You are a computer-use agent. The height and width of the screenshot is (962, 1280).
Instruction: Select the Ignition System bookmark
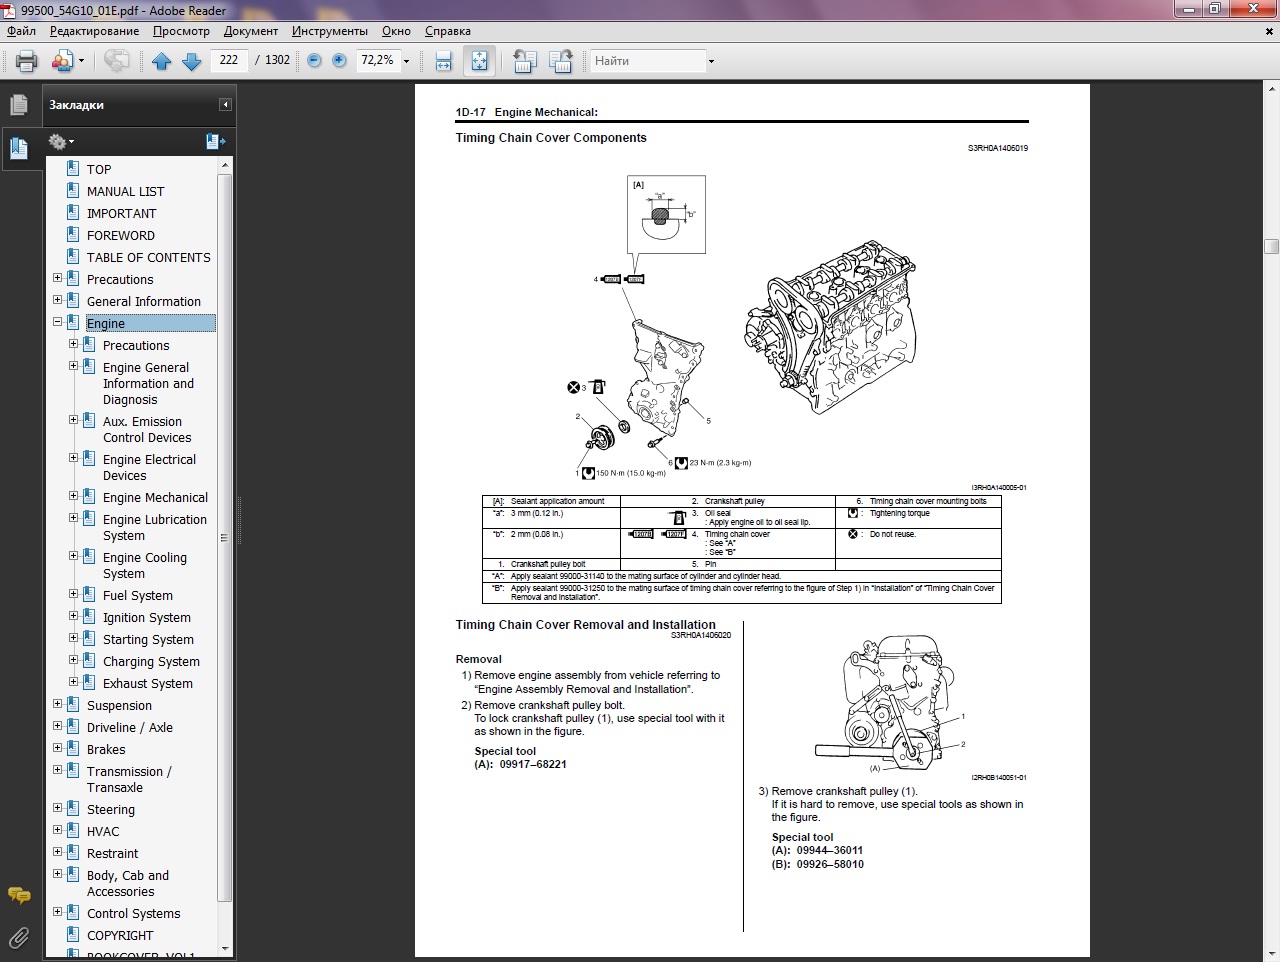(x=147, y=618)
